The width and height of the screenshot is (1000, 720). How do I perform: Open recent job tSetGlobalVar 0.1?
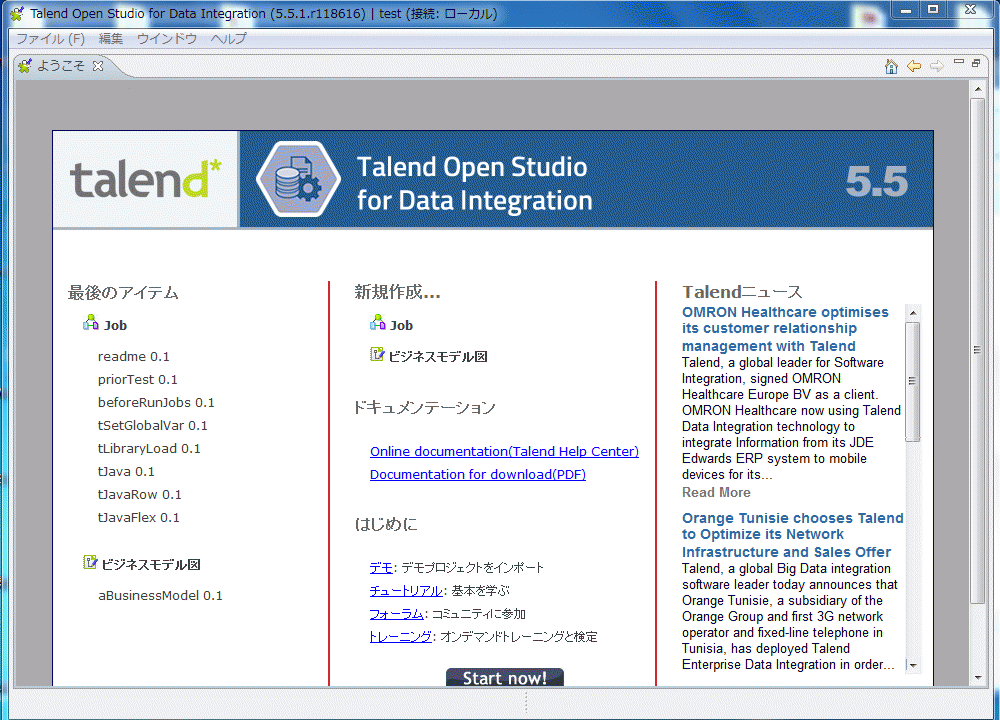click(152, 425)
